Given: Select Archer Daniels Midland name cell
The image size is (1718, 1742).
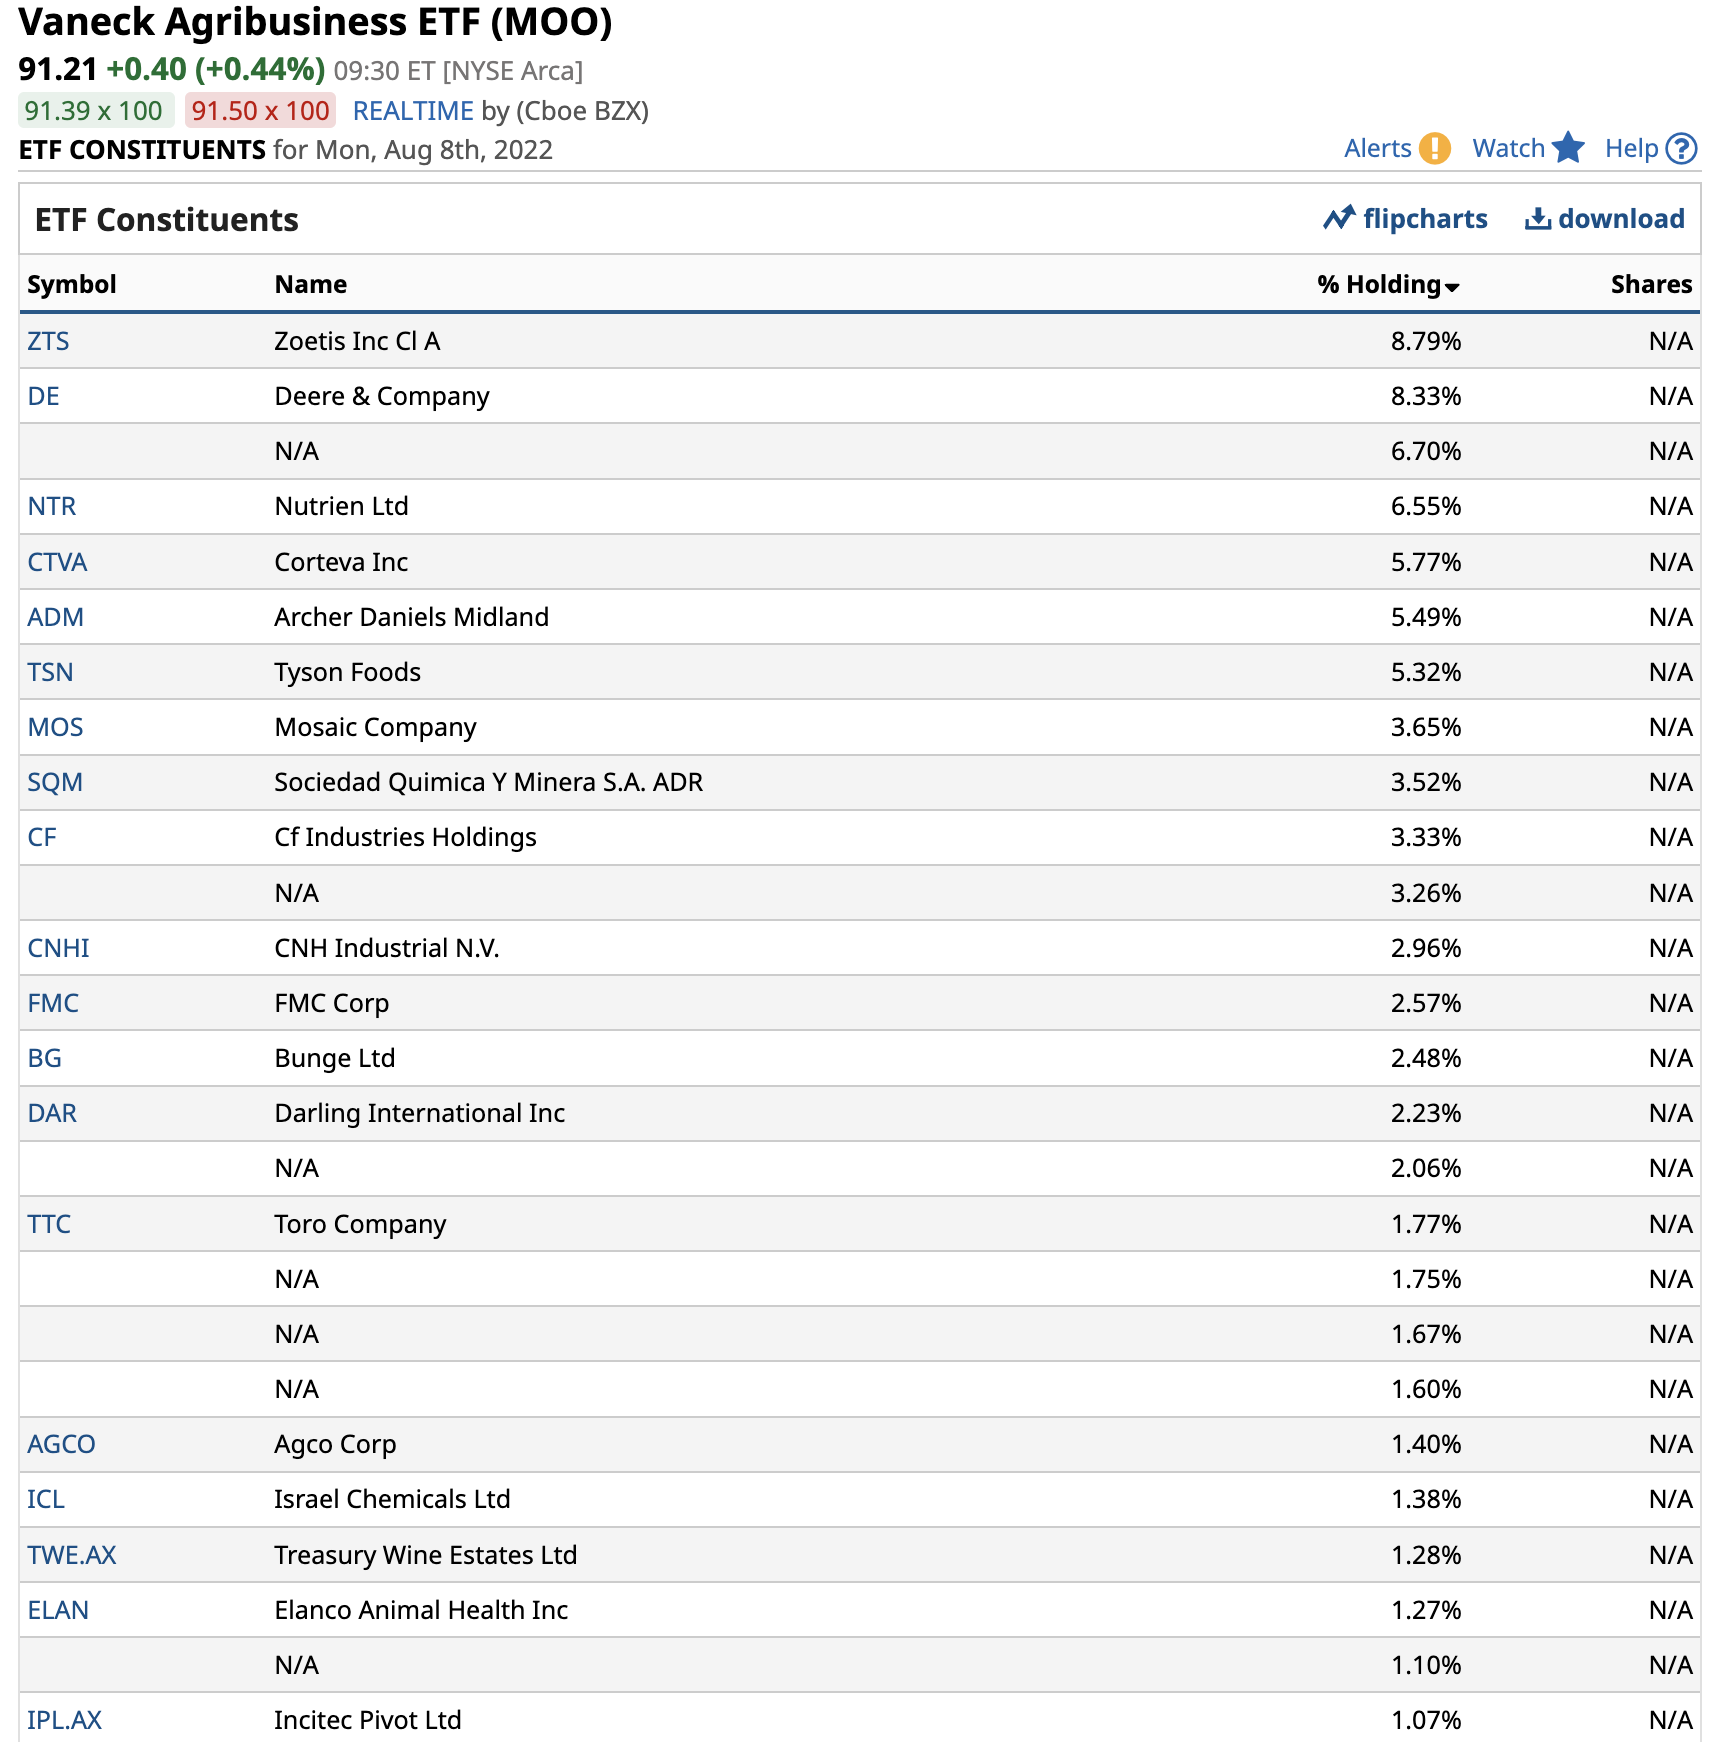Looking at the screenshot, I should 412,617.
